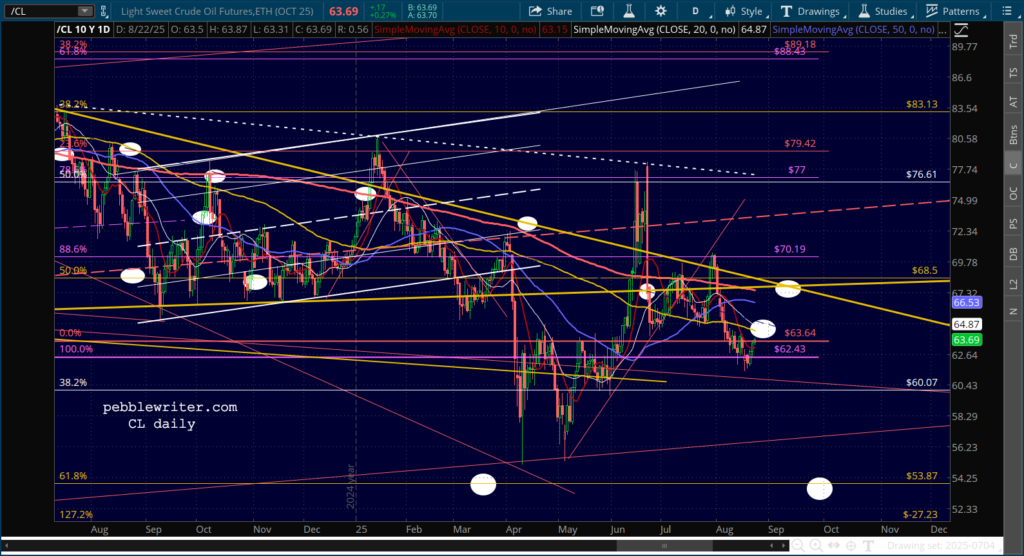Click the text drawing T icon
Image resolution: width=1024 pixels, height=556 pixels.
pyautogui.click(x=868, y=546)
